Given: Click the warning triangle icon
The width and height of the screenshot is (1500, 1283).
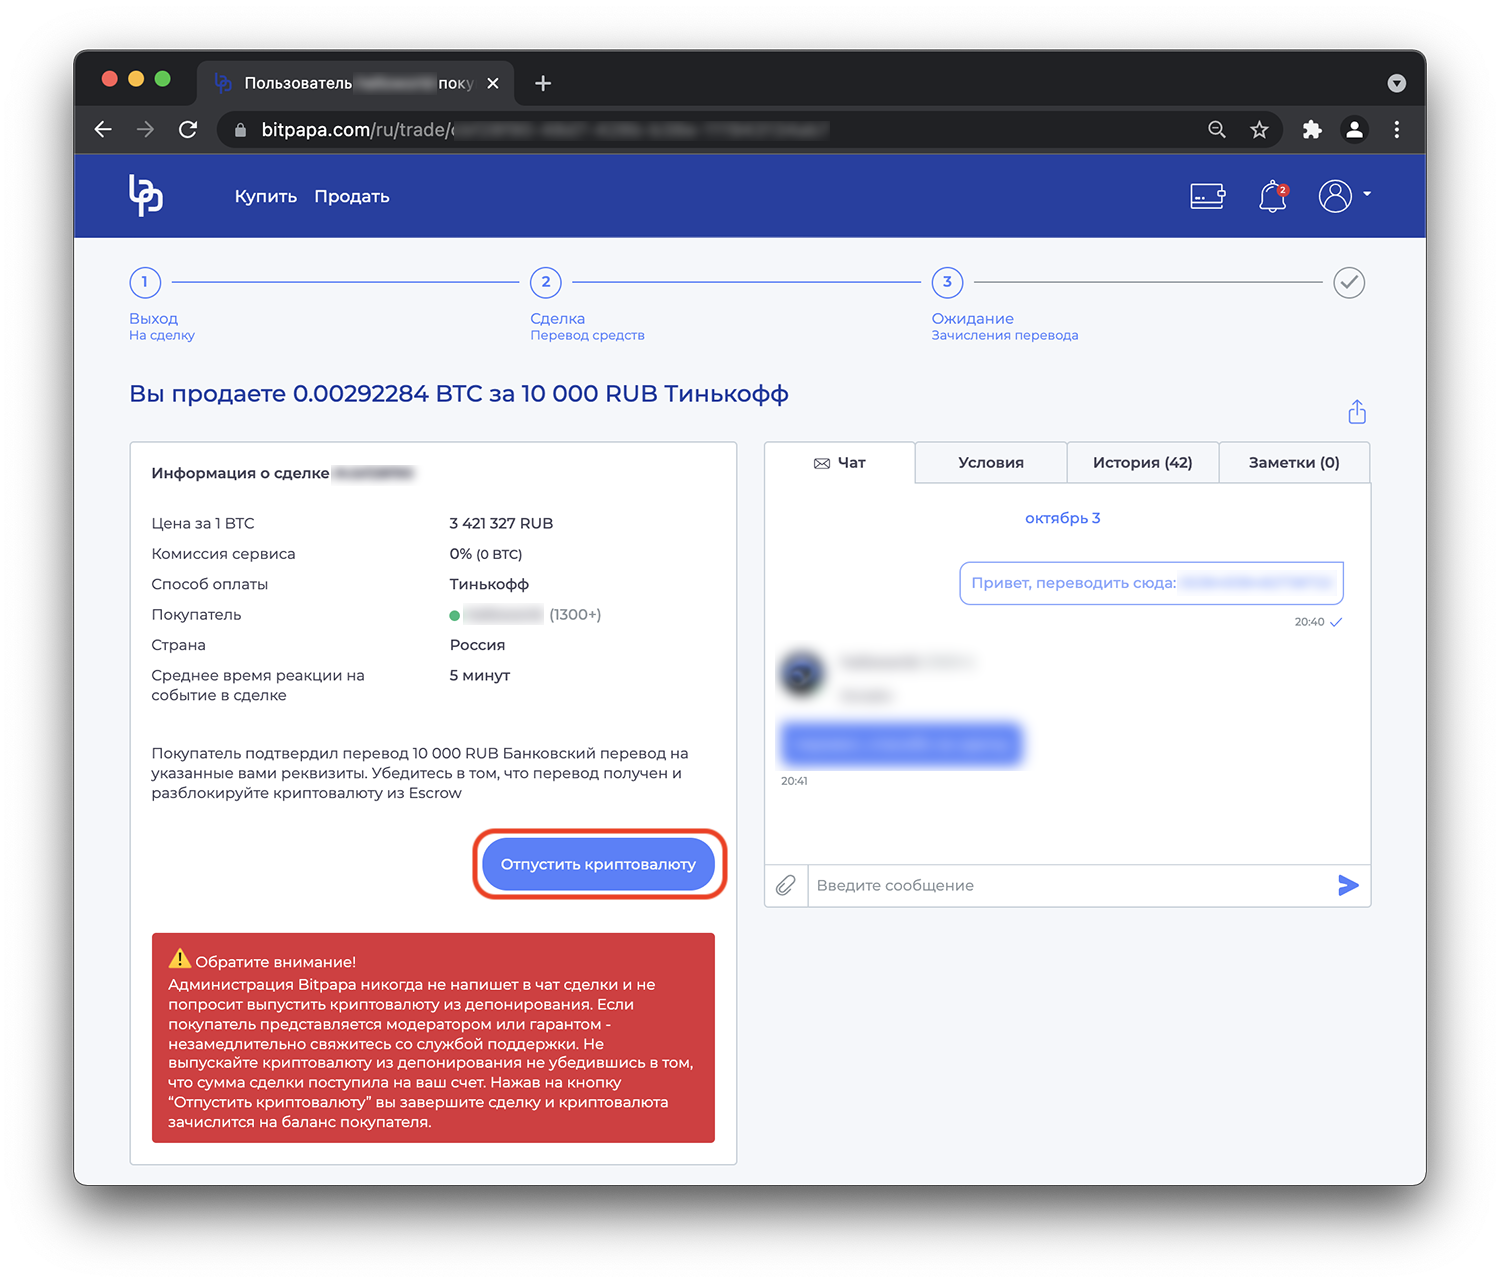Looking at the screenshot, I should (x=180, y=959).
